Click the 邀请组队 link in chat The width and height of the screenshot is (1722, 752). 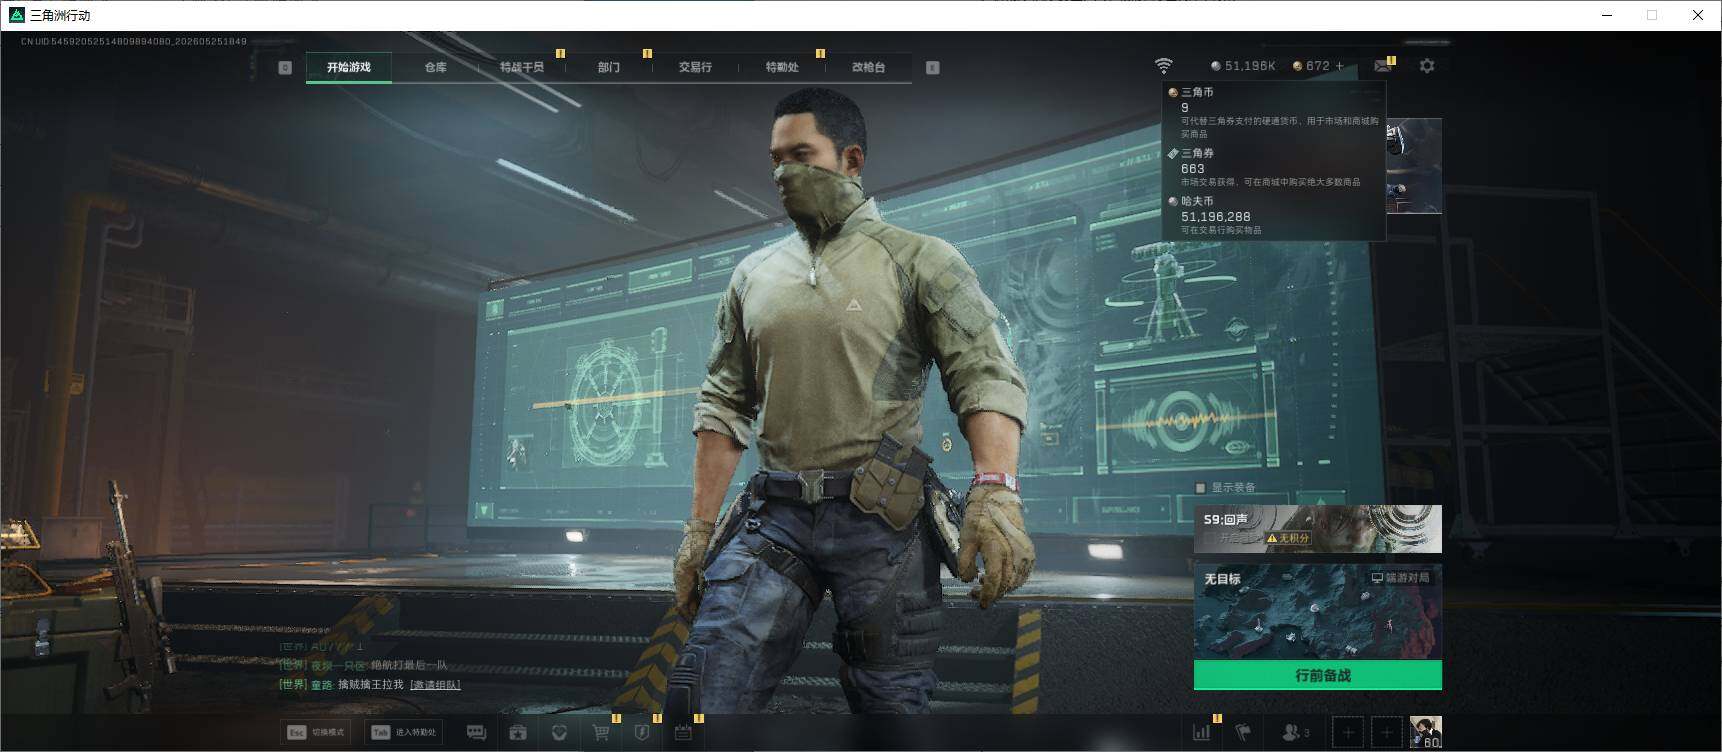tap(435, 685)
